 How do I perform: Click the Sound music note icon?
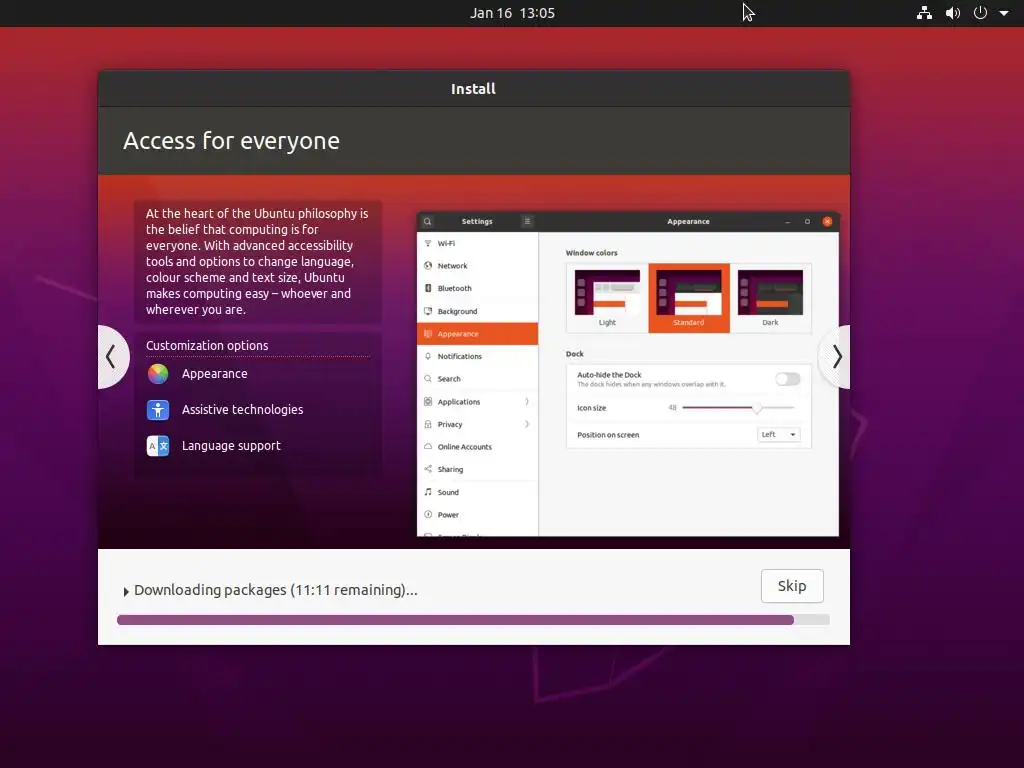click(x=428, y=492)
